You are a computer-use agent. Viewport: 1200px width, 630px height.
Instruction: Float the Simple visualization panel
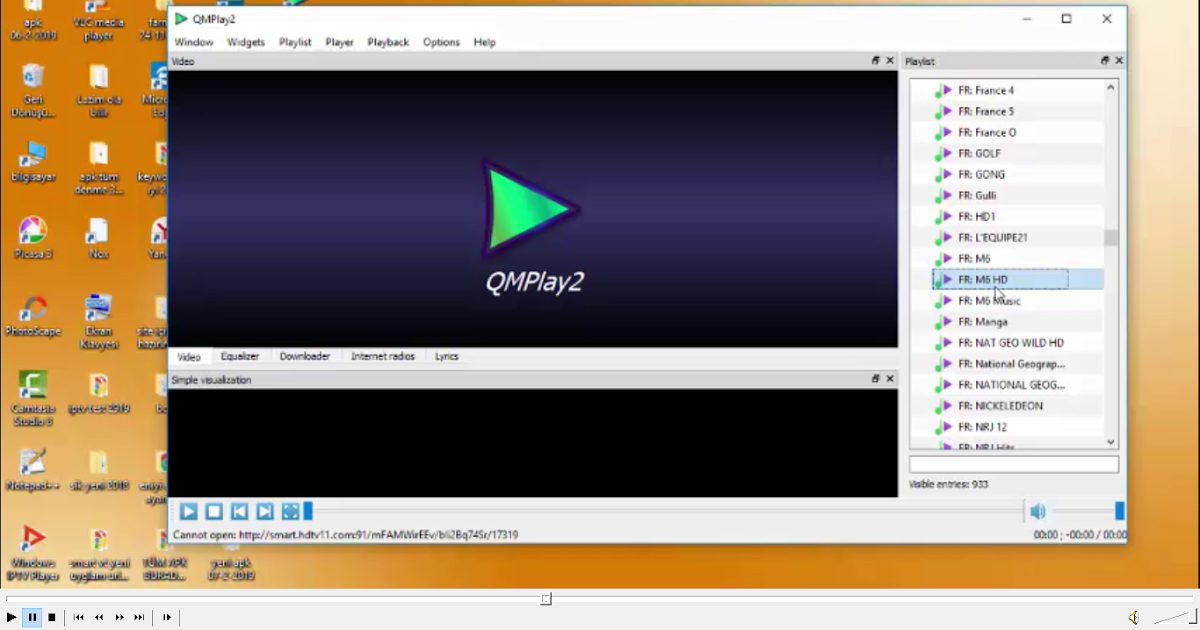876,379
